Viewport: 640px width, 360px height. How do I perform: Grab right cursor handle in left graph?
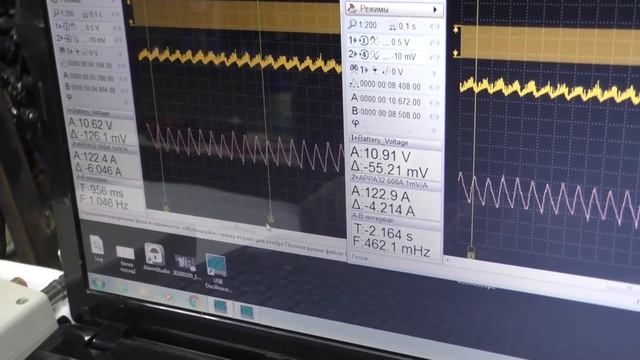point(270,220)
